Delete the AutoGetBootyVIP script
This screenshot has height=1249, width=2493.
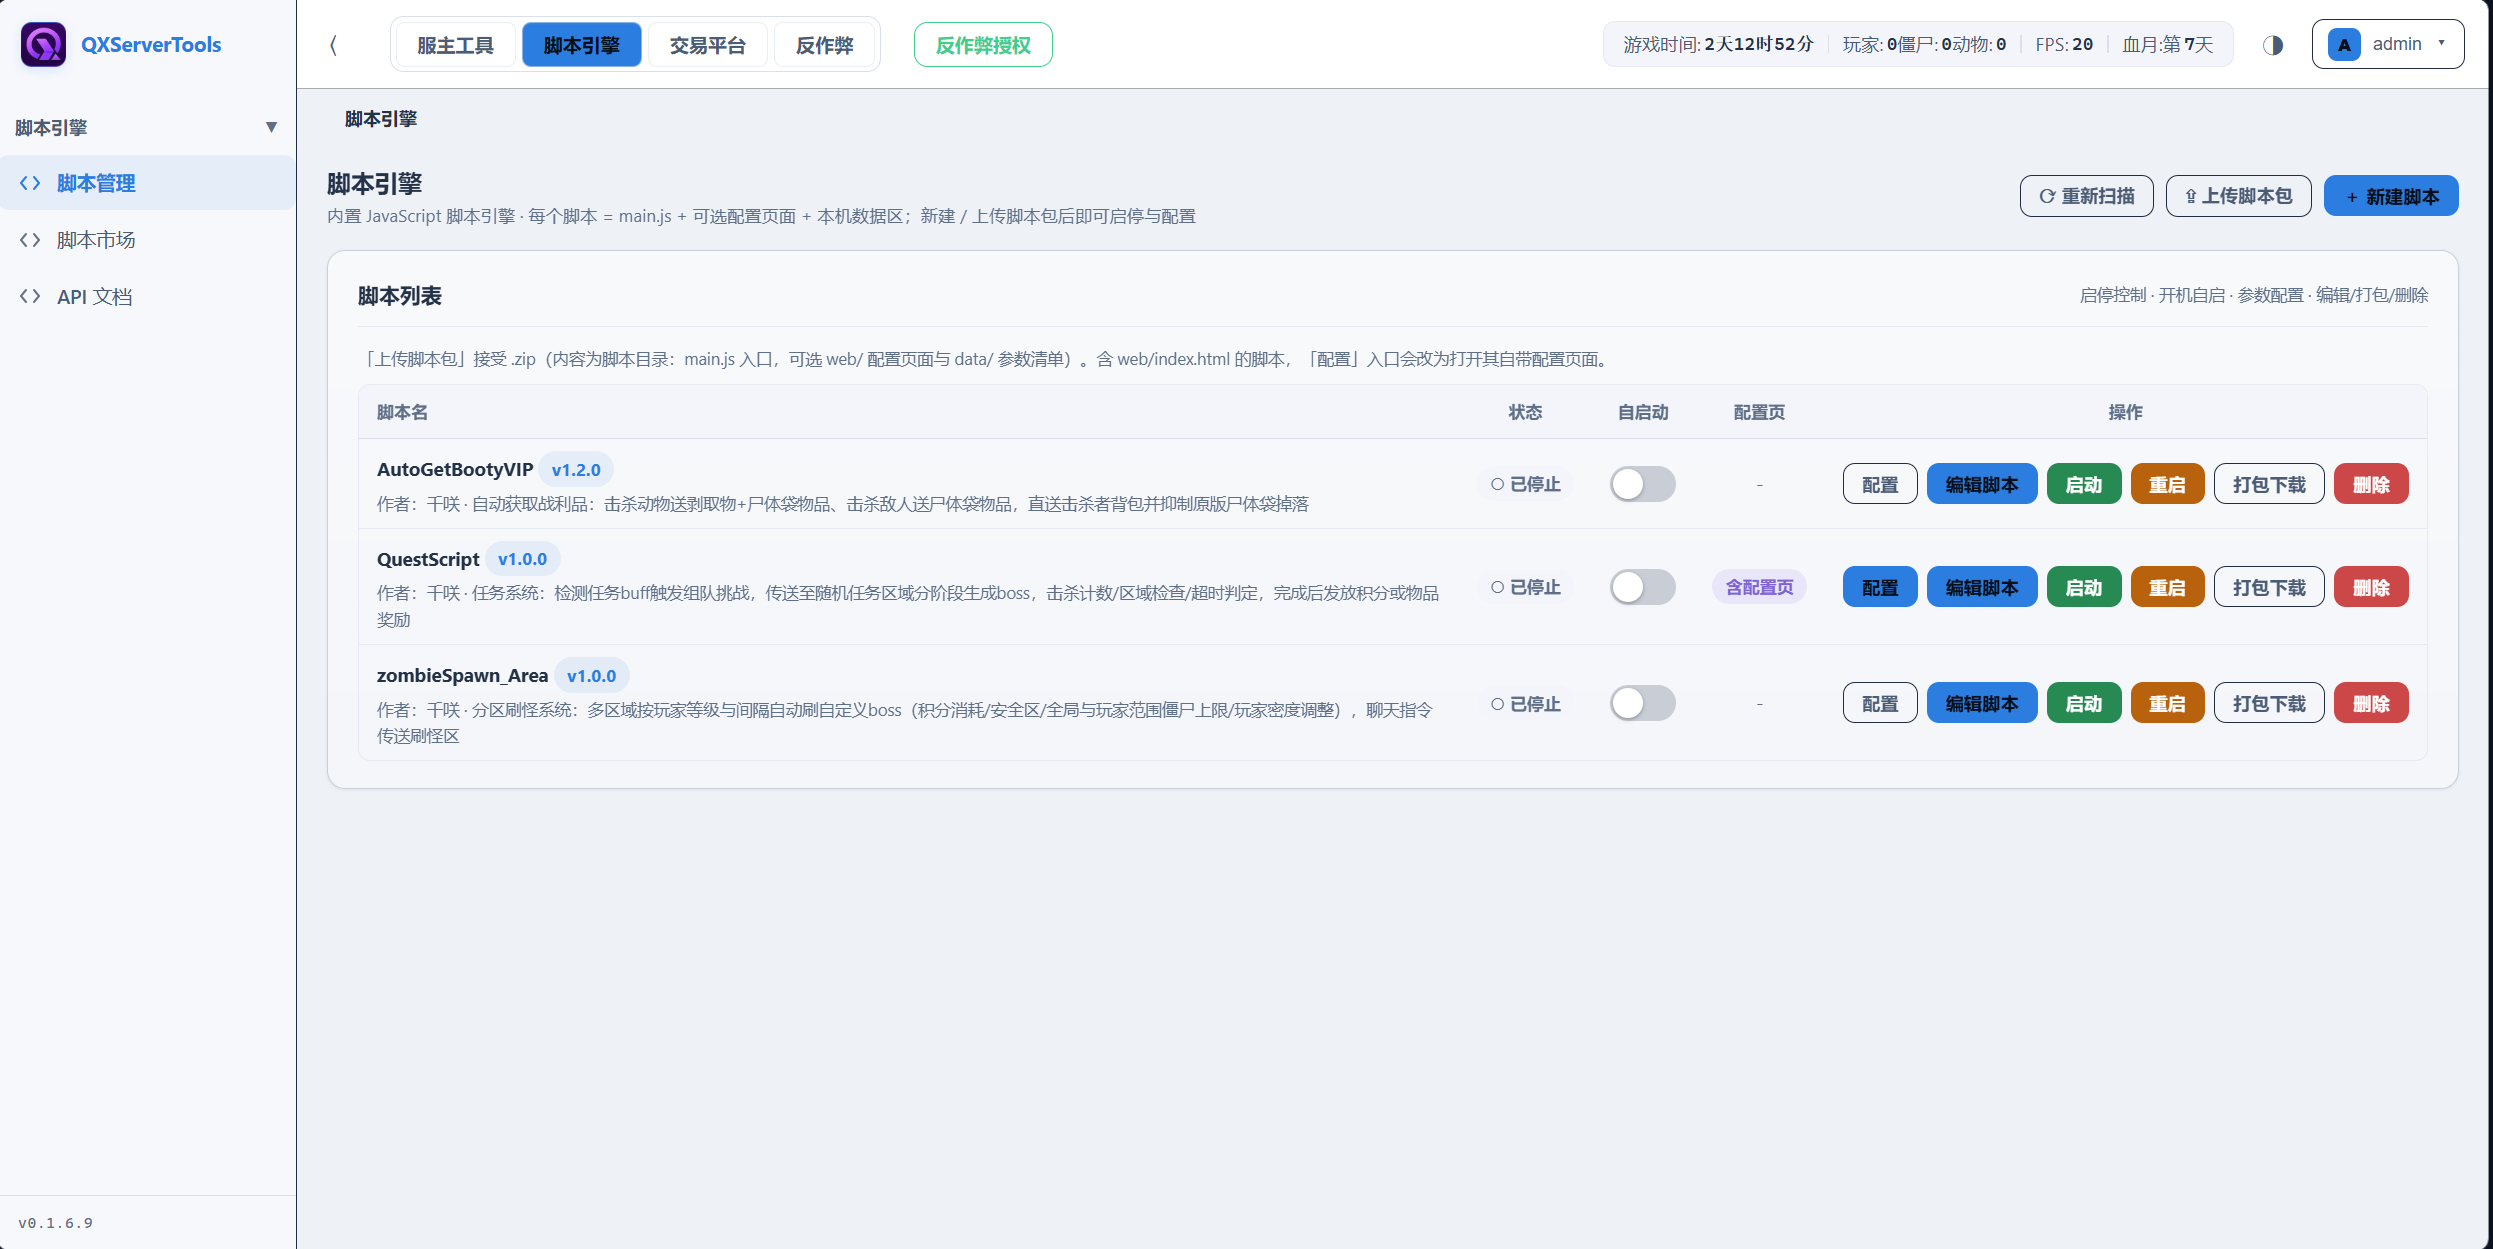tap(2370, 484)
